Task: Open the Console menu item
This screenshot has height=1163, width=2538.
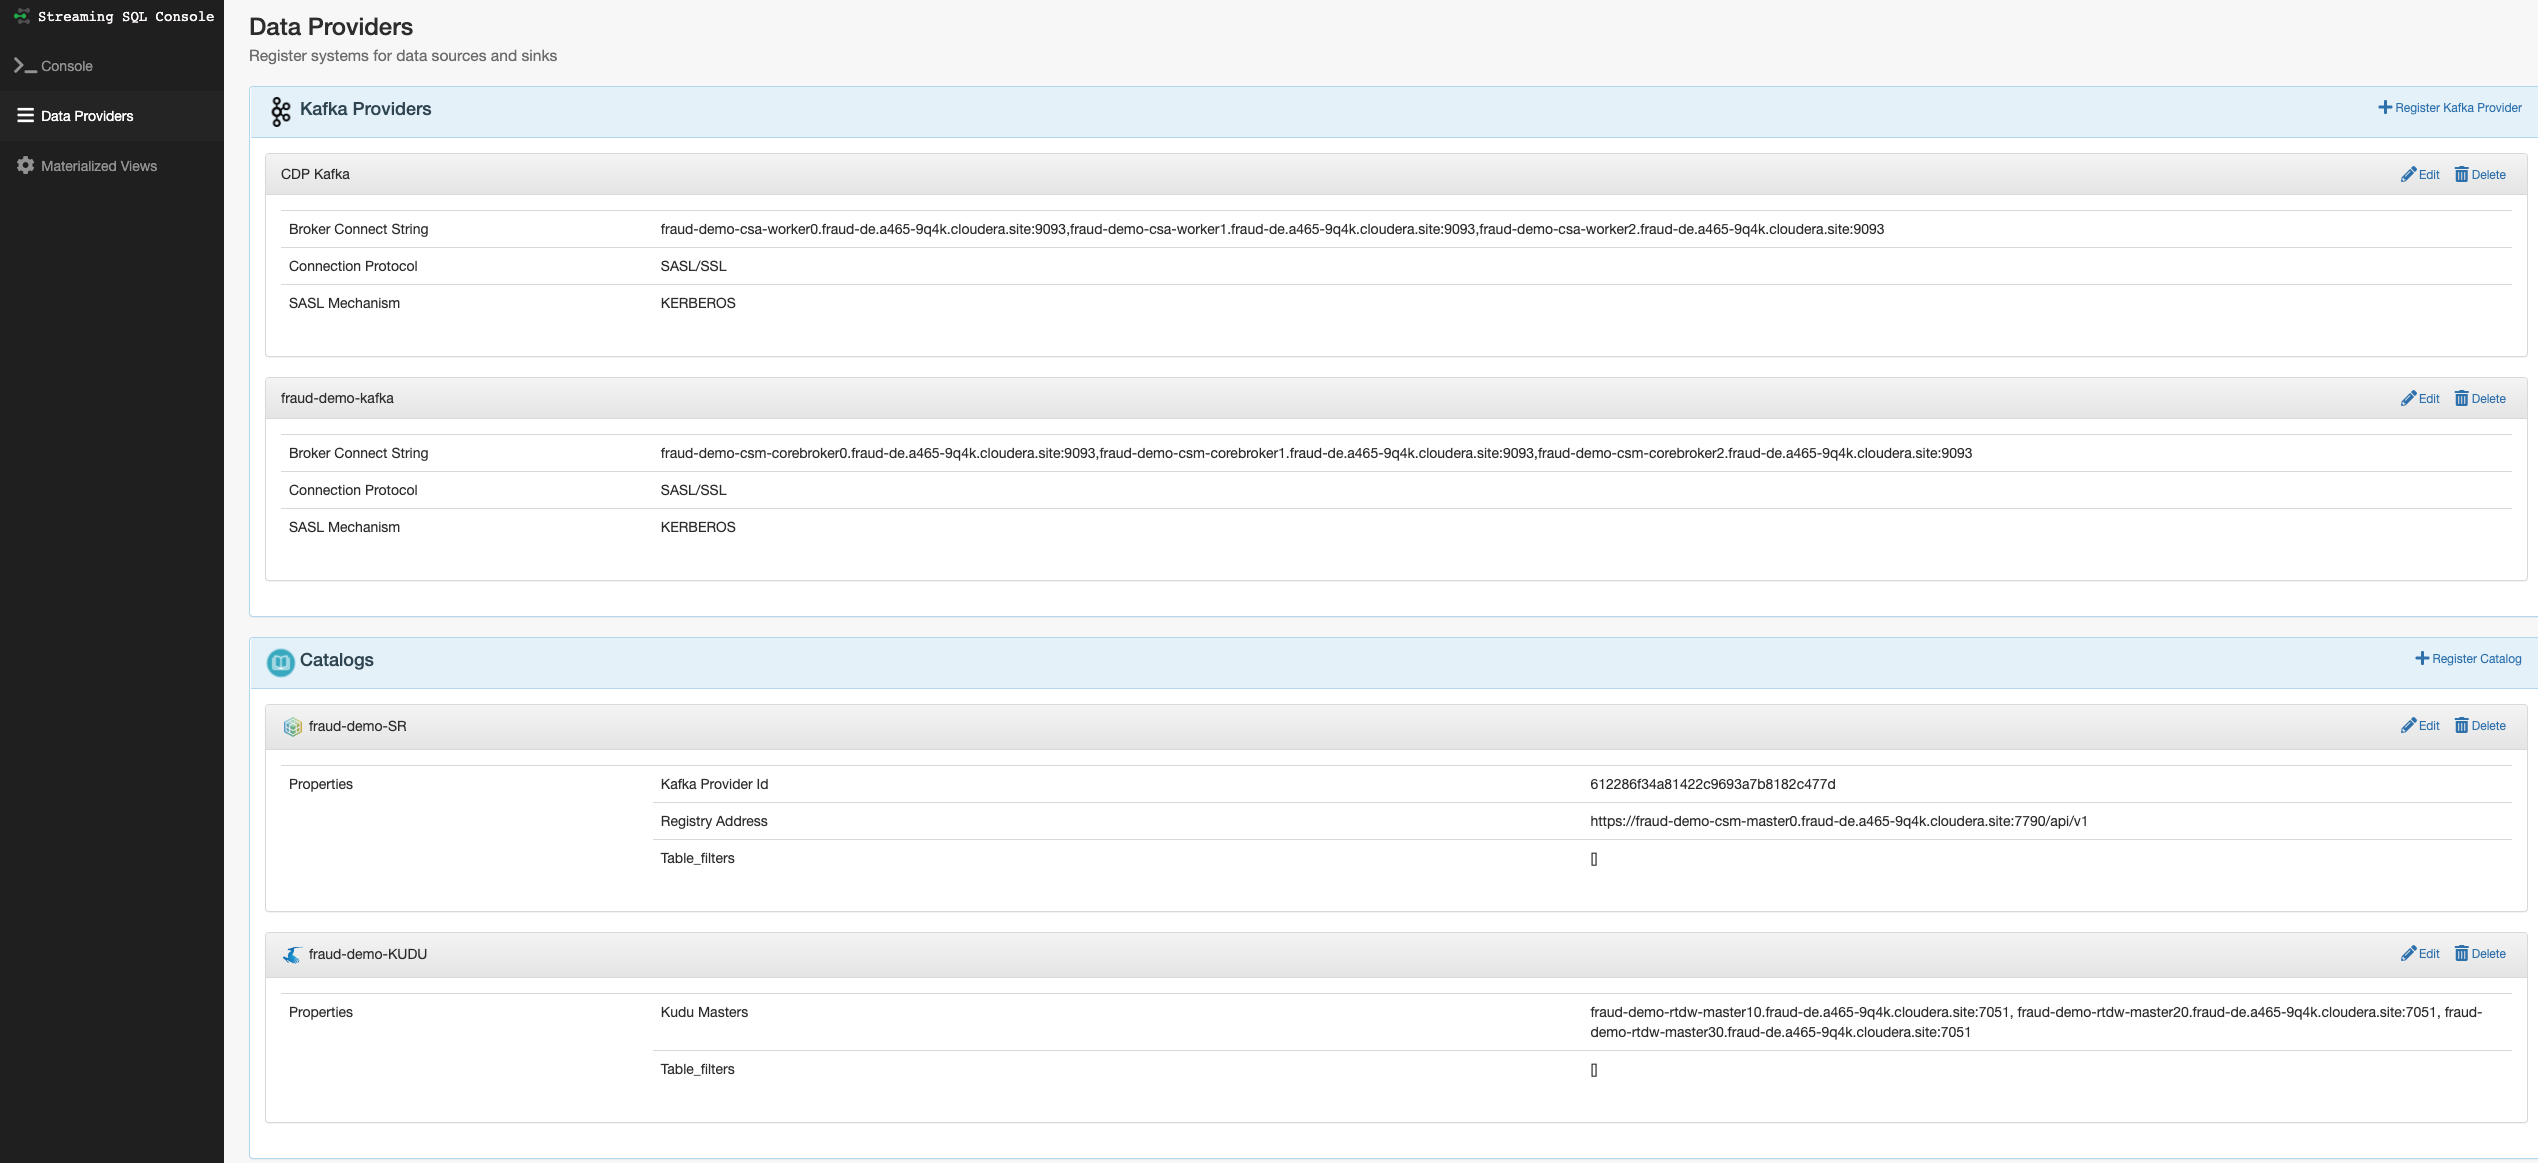Action: (66, 66)
